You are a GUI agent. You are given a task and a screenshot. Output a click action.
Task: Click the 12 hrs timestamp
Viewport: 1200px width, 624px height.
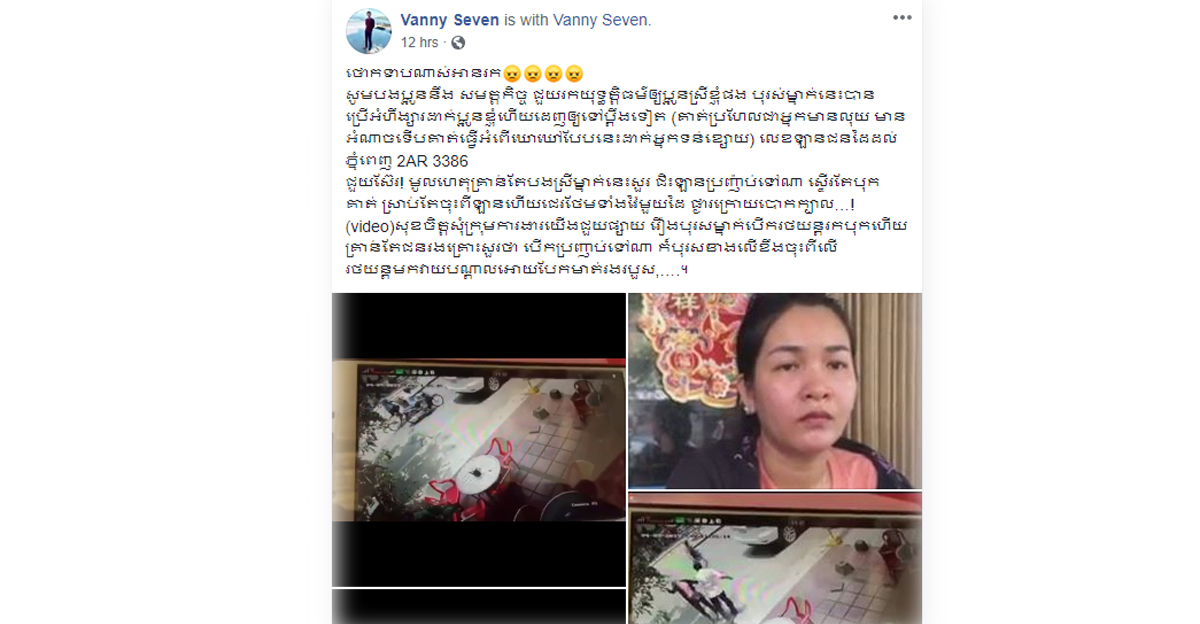coord(419,42)
